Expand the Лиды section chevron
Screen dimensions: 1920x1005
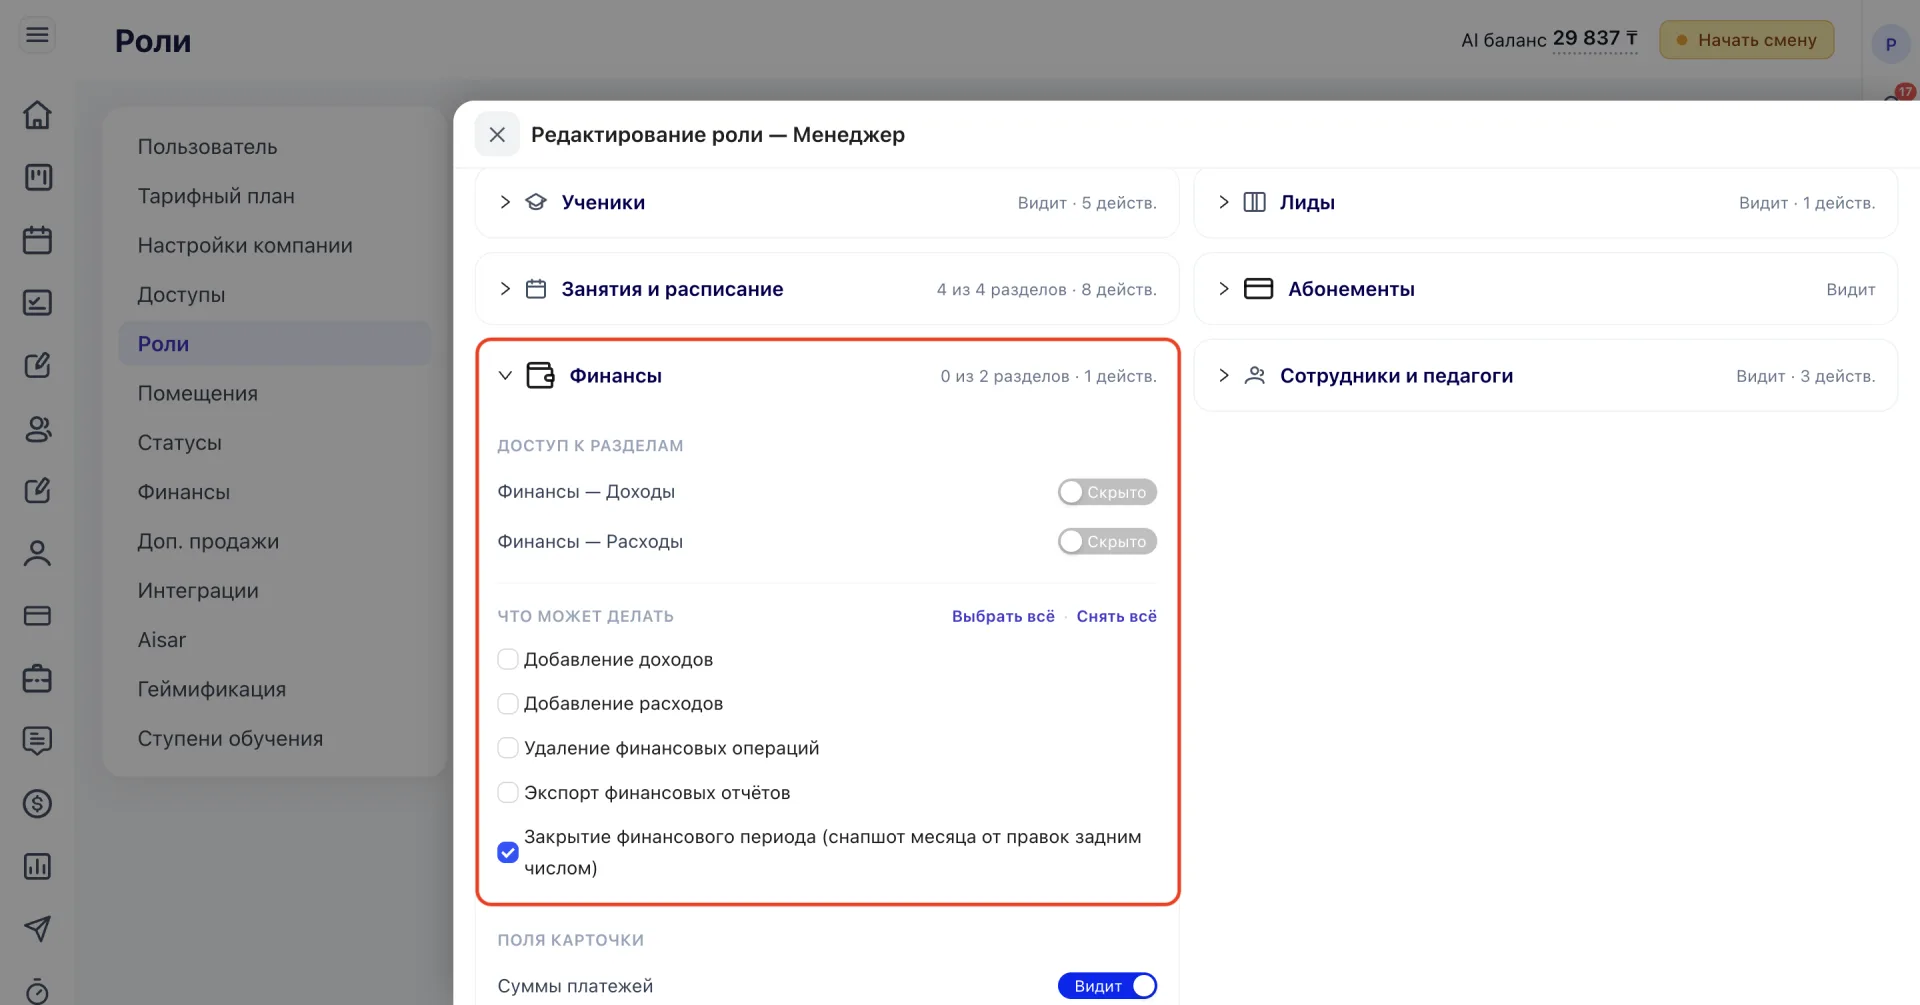tap(1223, 202)
